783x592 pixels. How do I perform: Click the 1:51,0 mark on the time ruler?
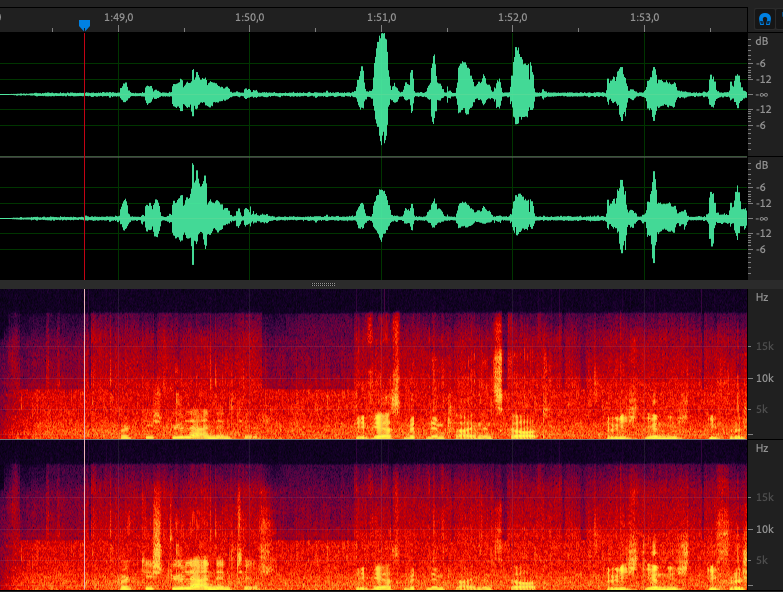click(x=381, y=17)
